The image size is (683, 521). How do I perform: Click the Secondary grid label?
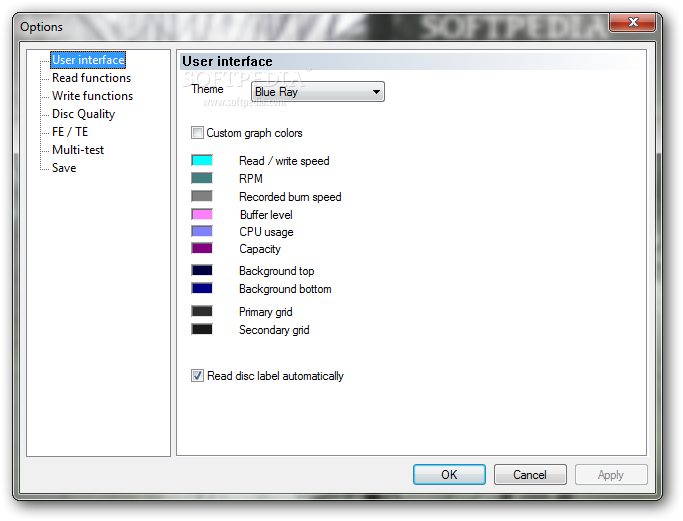pyautogui.click(x=274, y=330)
